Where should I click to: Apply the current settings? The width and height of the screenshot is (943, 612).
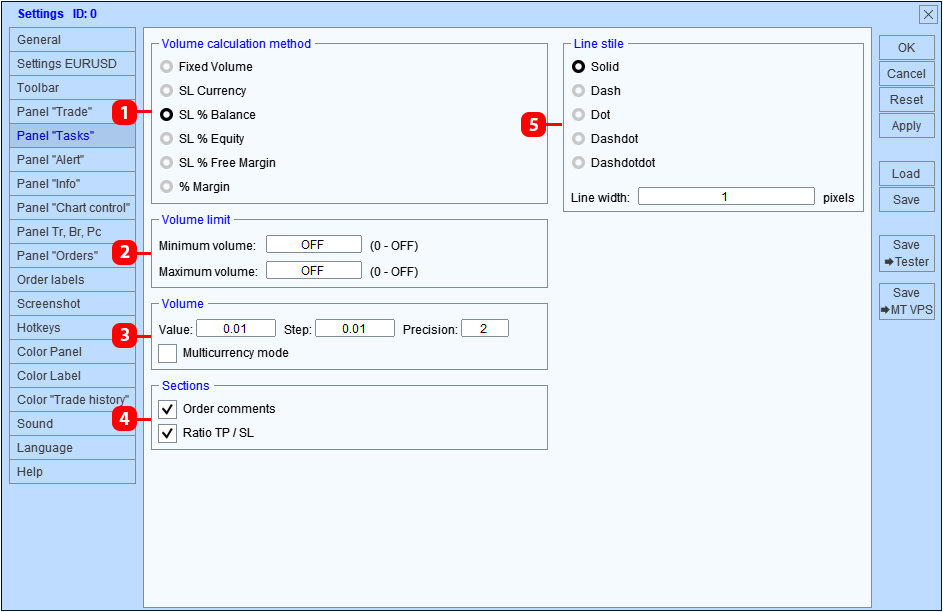pos(907,126)
